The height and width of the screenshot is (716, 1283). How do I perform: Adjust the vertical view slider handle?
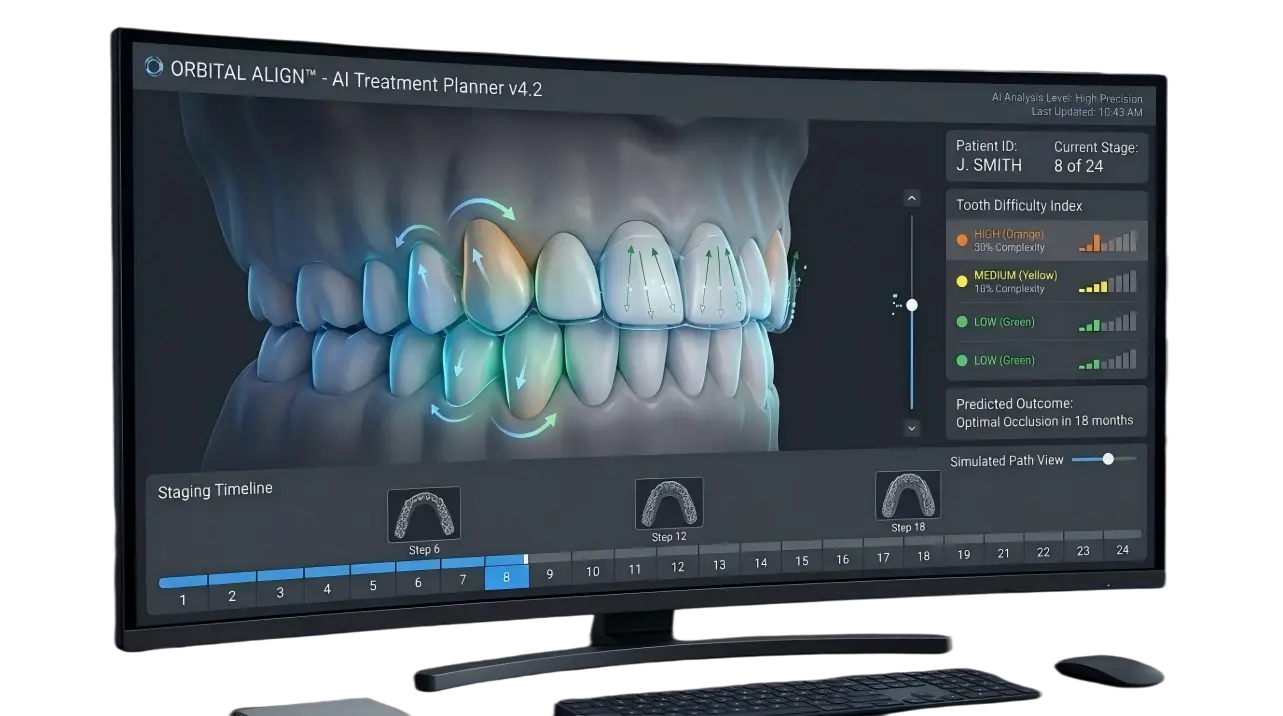click(x=911, y=305)
